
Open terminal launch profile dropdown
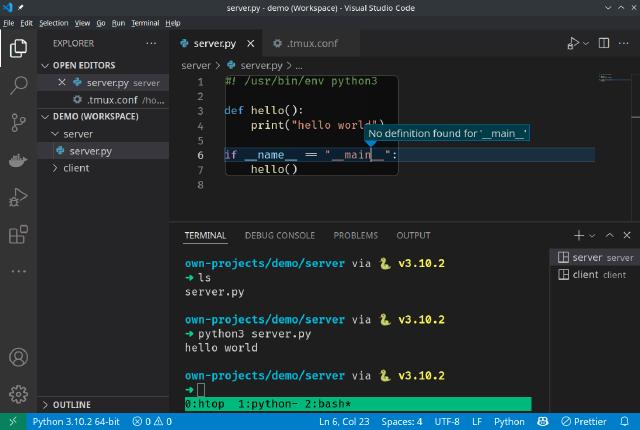[x=592, y=236]
